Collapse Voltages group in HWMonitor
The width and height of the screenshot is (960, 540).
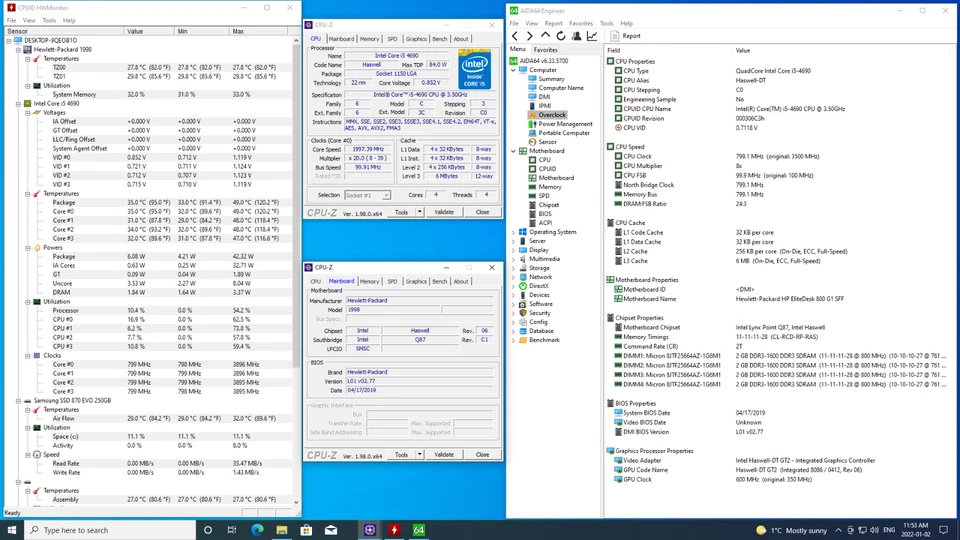(x=28, y=113)
